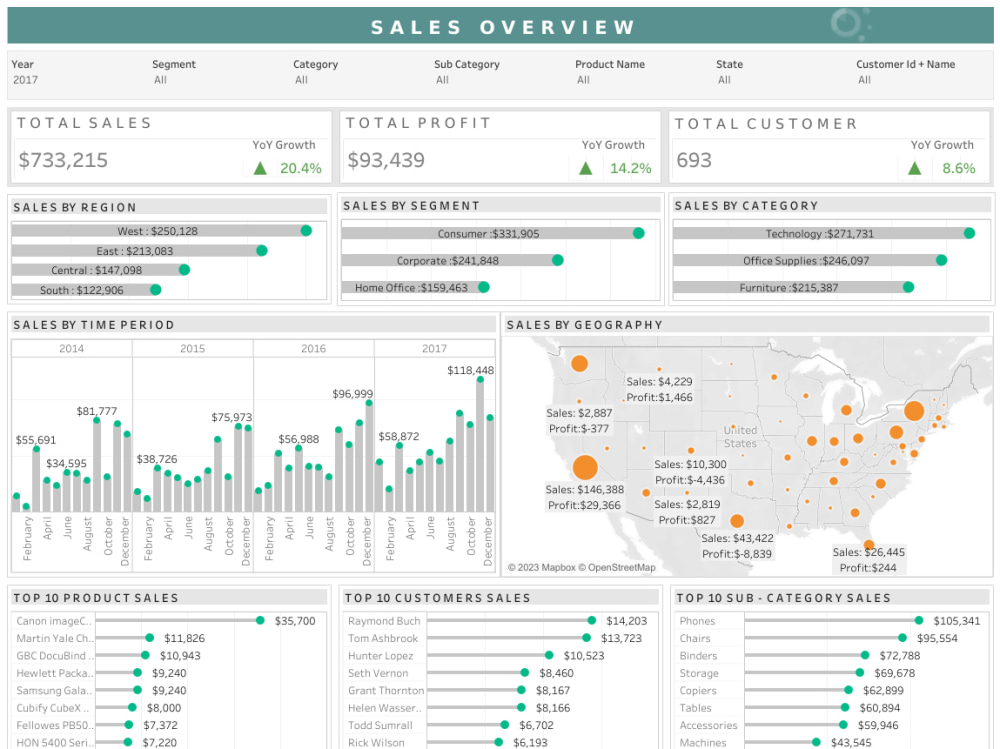Click the large California bubble on the map
Viewport: 1000px width, 749px height.
[x=588, y=467]
